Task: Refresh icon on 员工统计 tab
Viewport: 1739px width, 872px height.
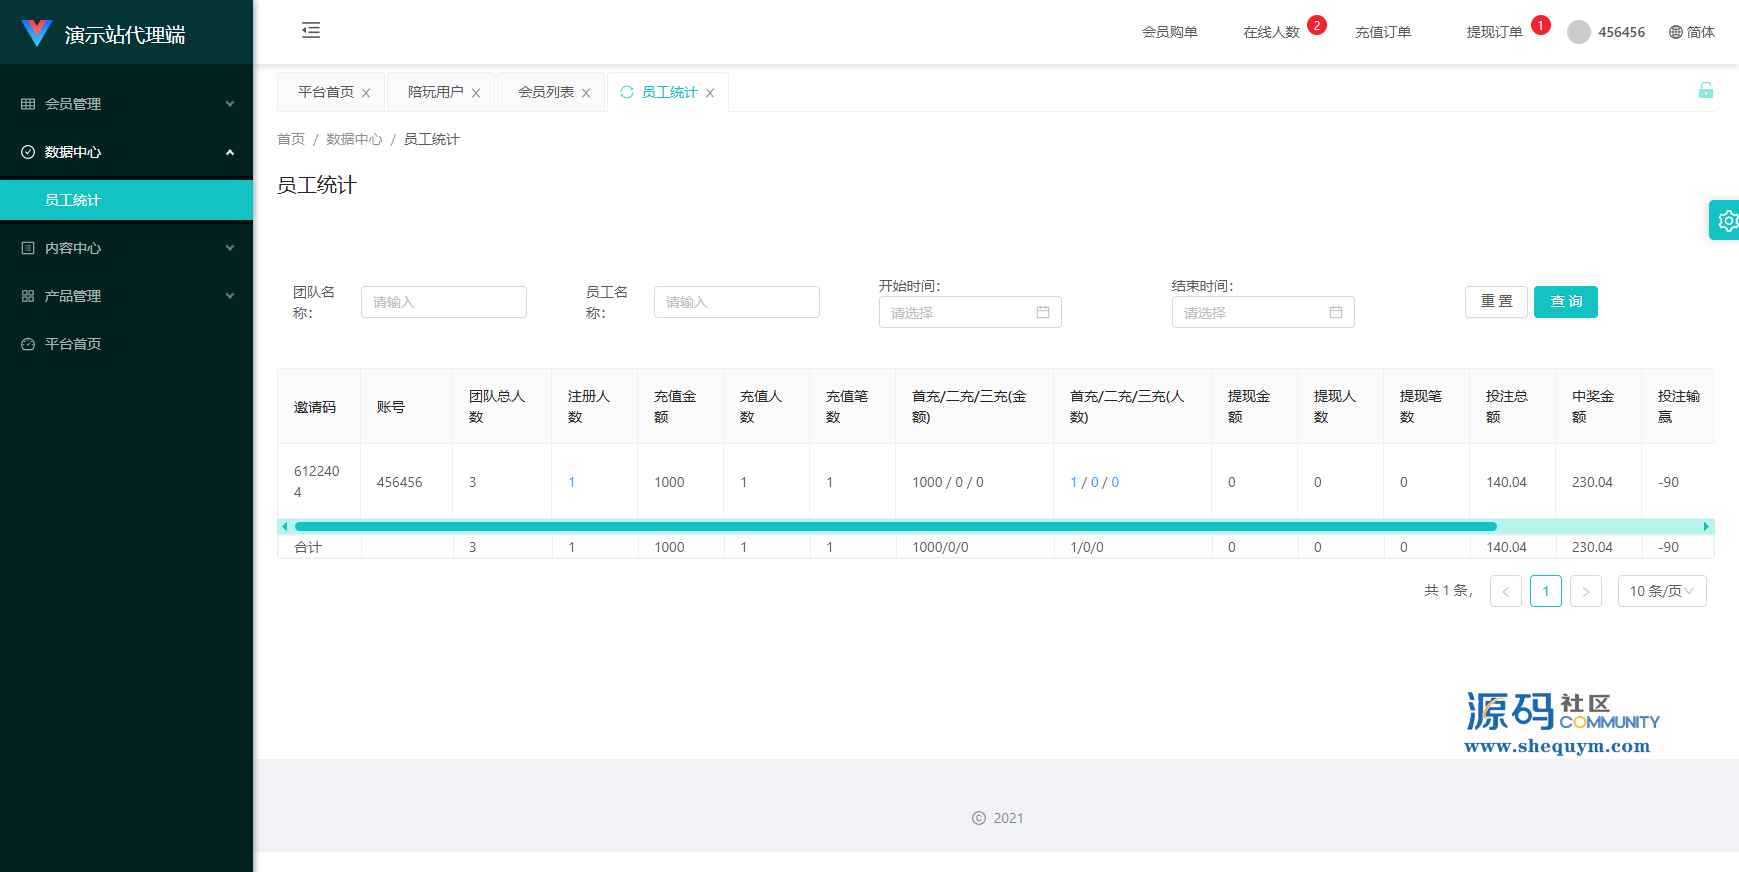Action: pyautogui.click(x=627, y=92)
